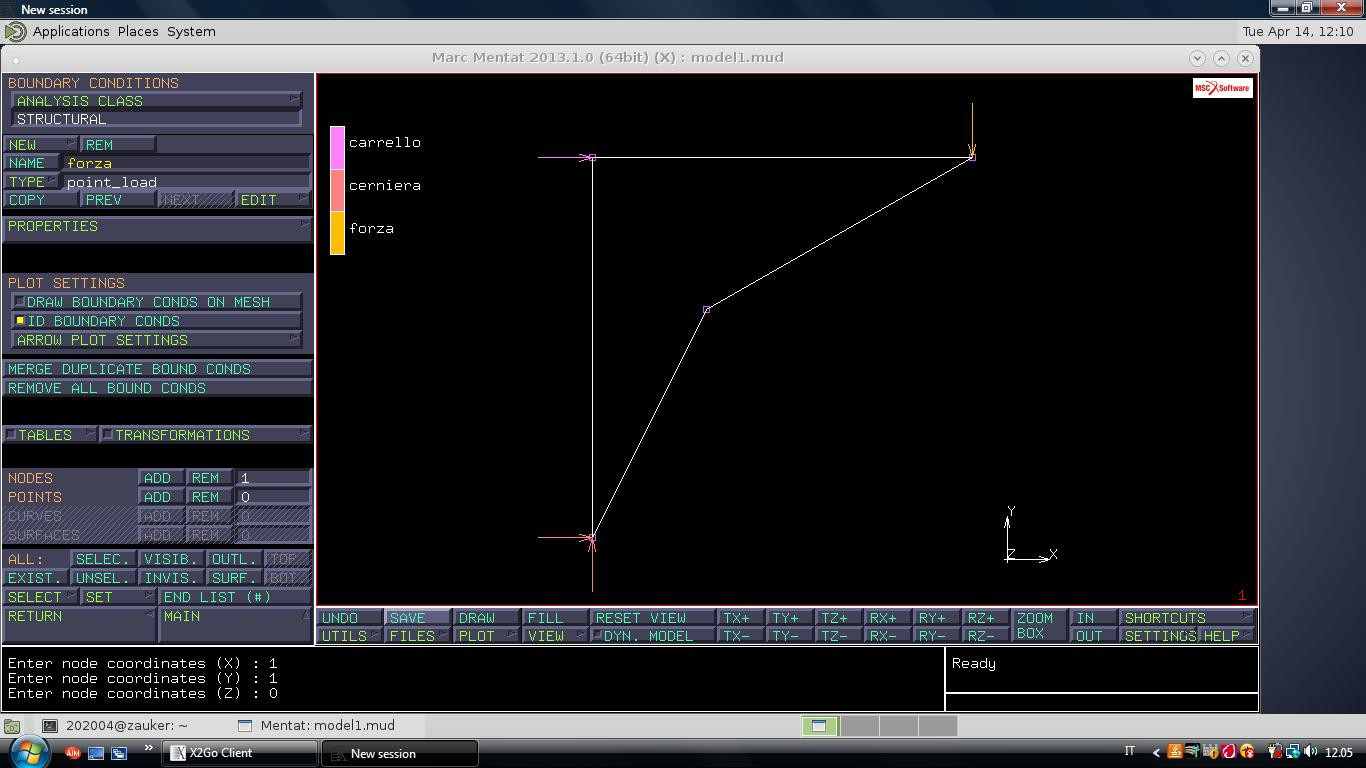Click the NODES count field
The image size is (1366, 768).
pyautogui.click(x=273, y=478)
